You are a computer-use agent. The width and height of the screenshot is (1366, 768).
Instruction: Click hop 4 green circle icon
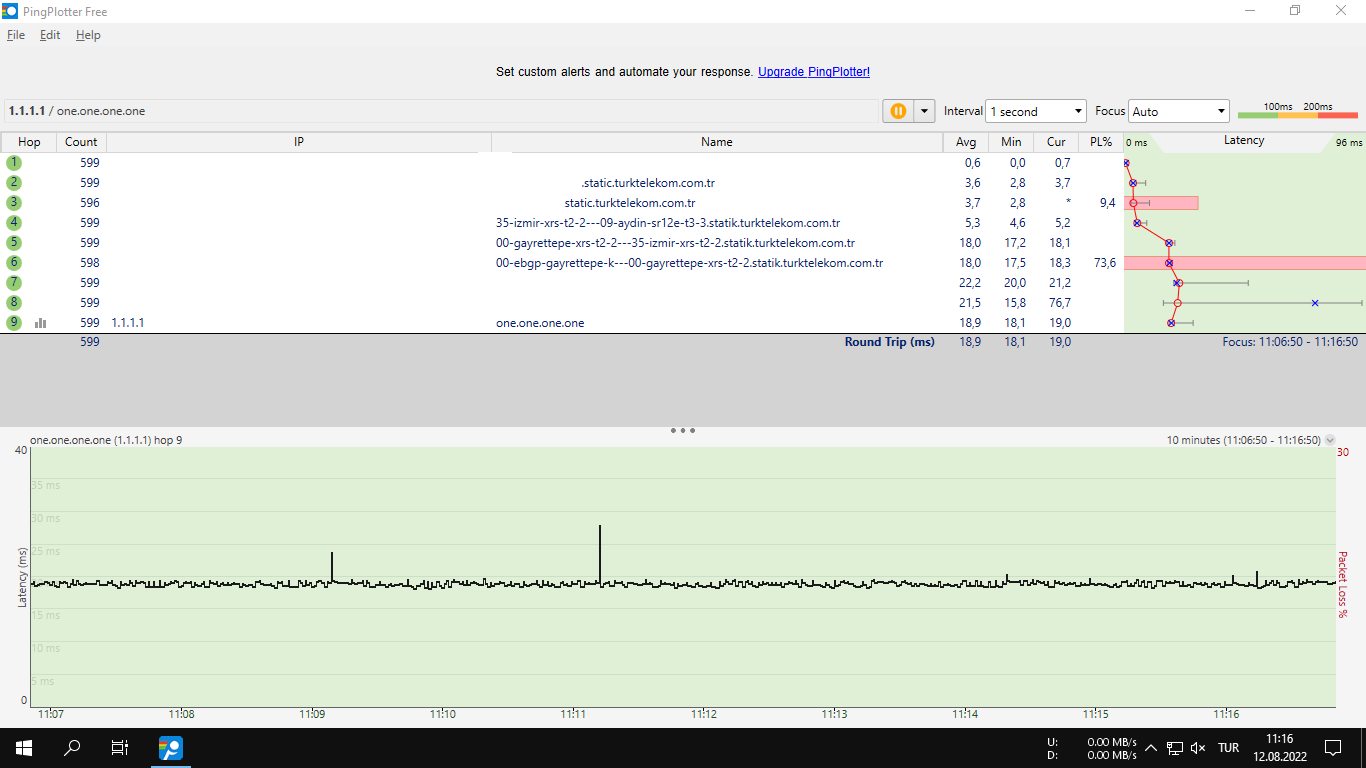point(14,222)
